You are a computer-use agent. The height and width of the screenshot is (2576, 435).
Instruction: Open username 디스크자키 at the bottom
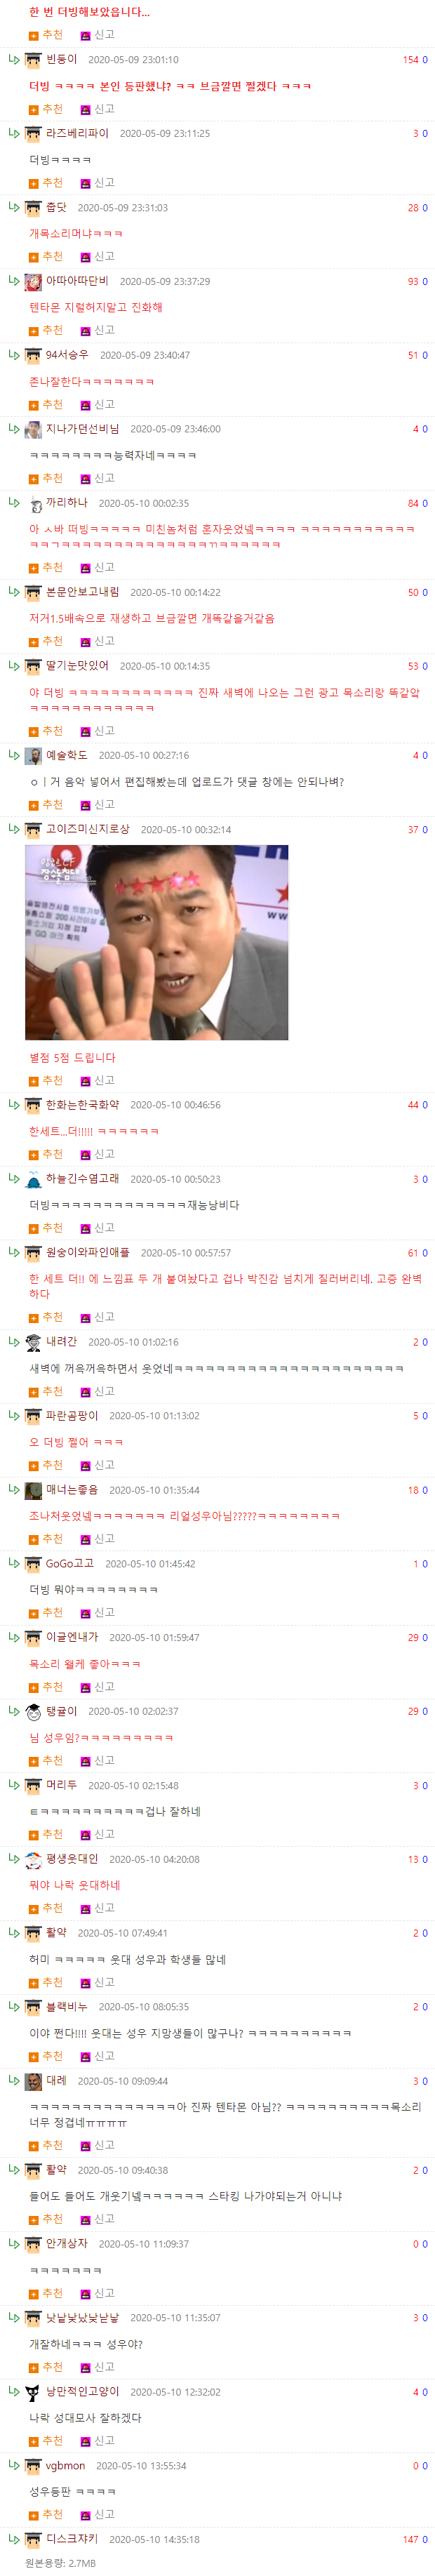(x=72, y=2540)
